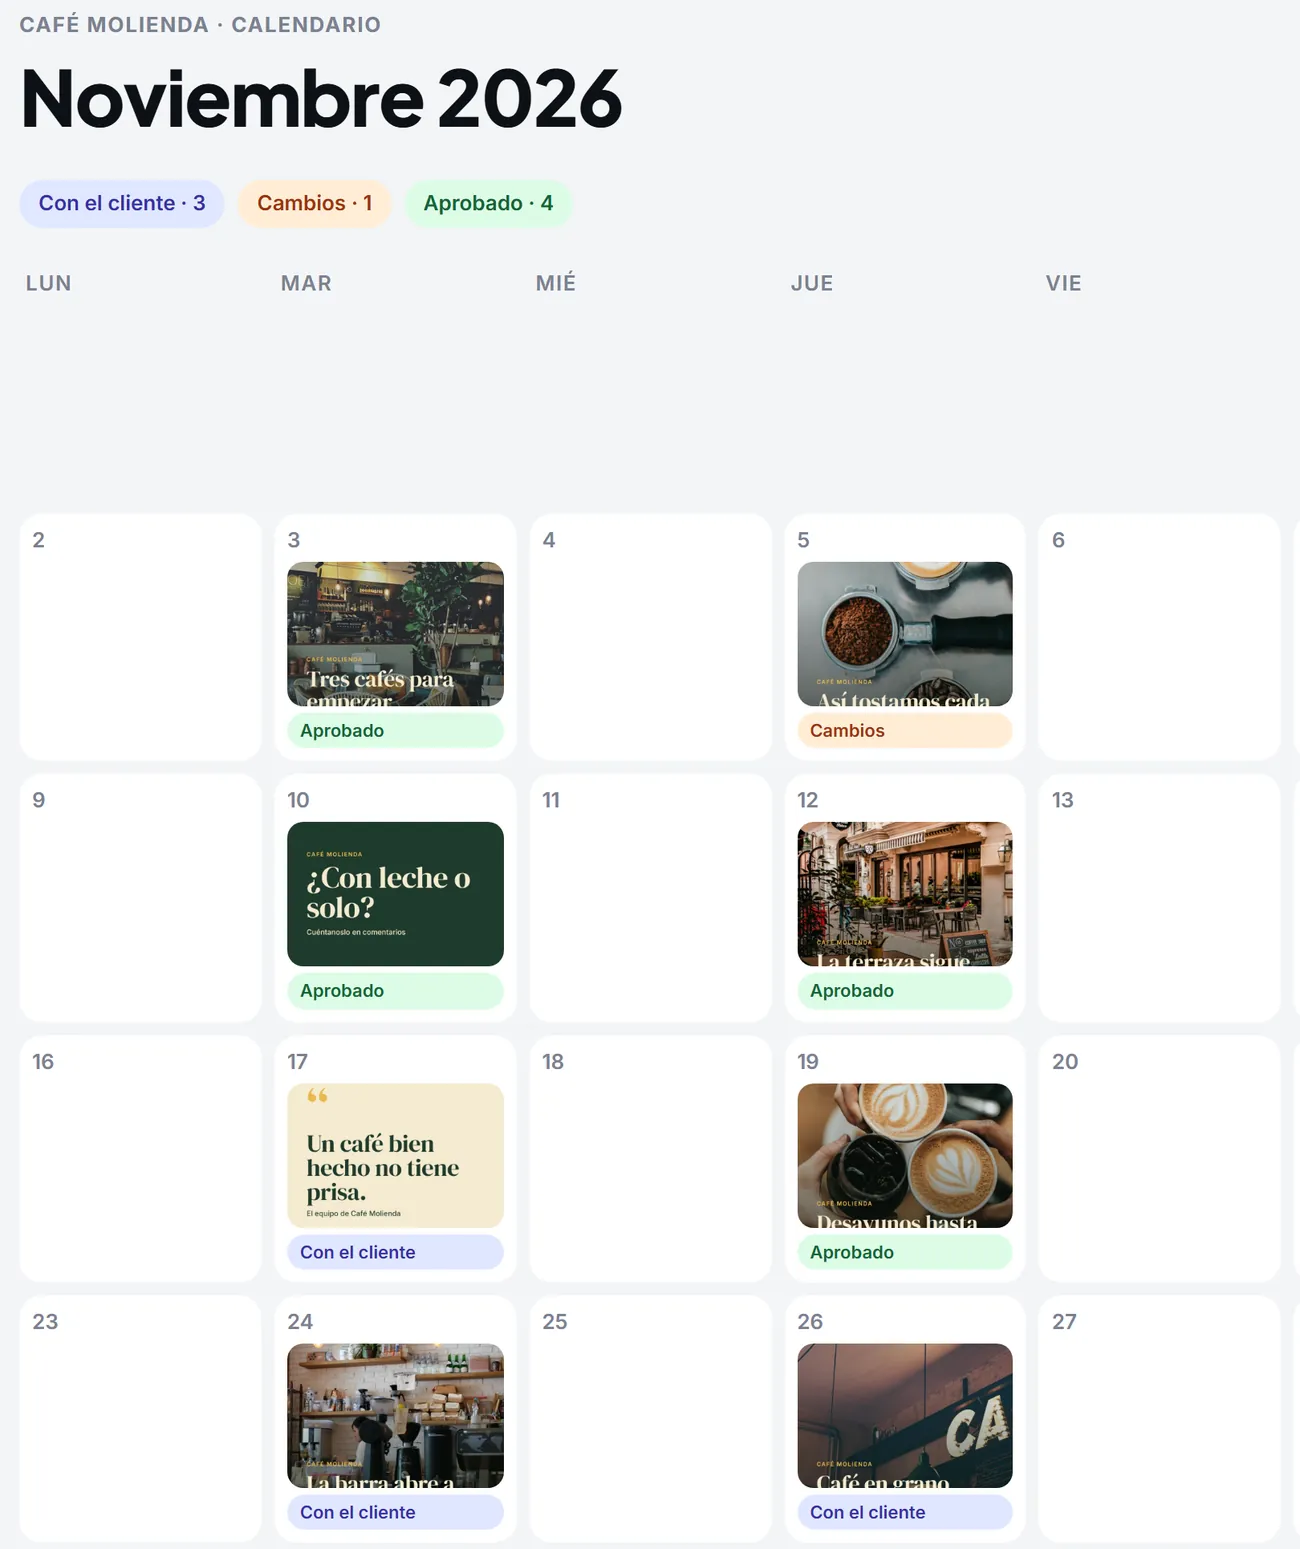Select the empty day 23 cell

(x=140, y=1419)
